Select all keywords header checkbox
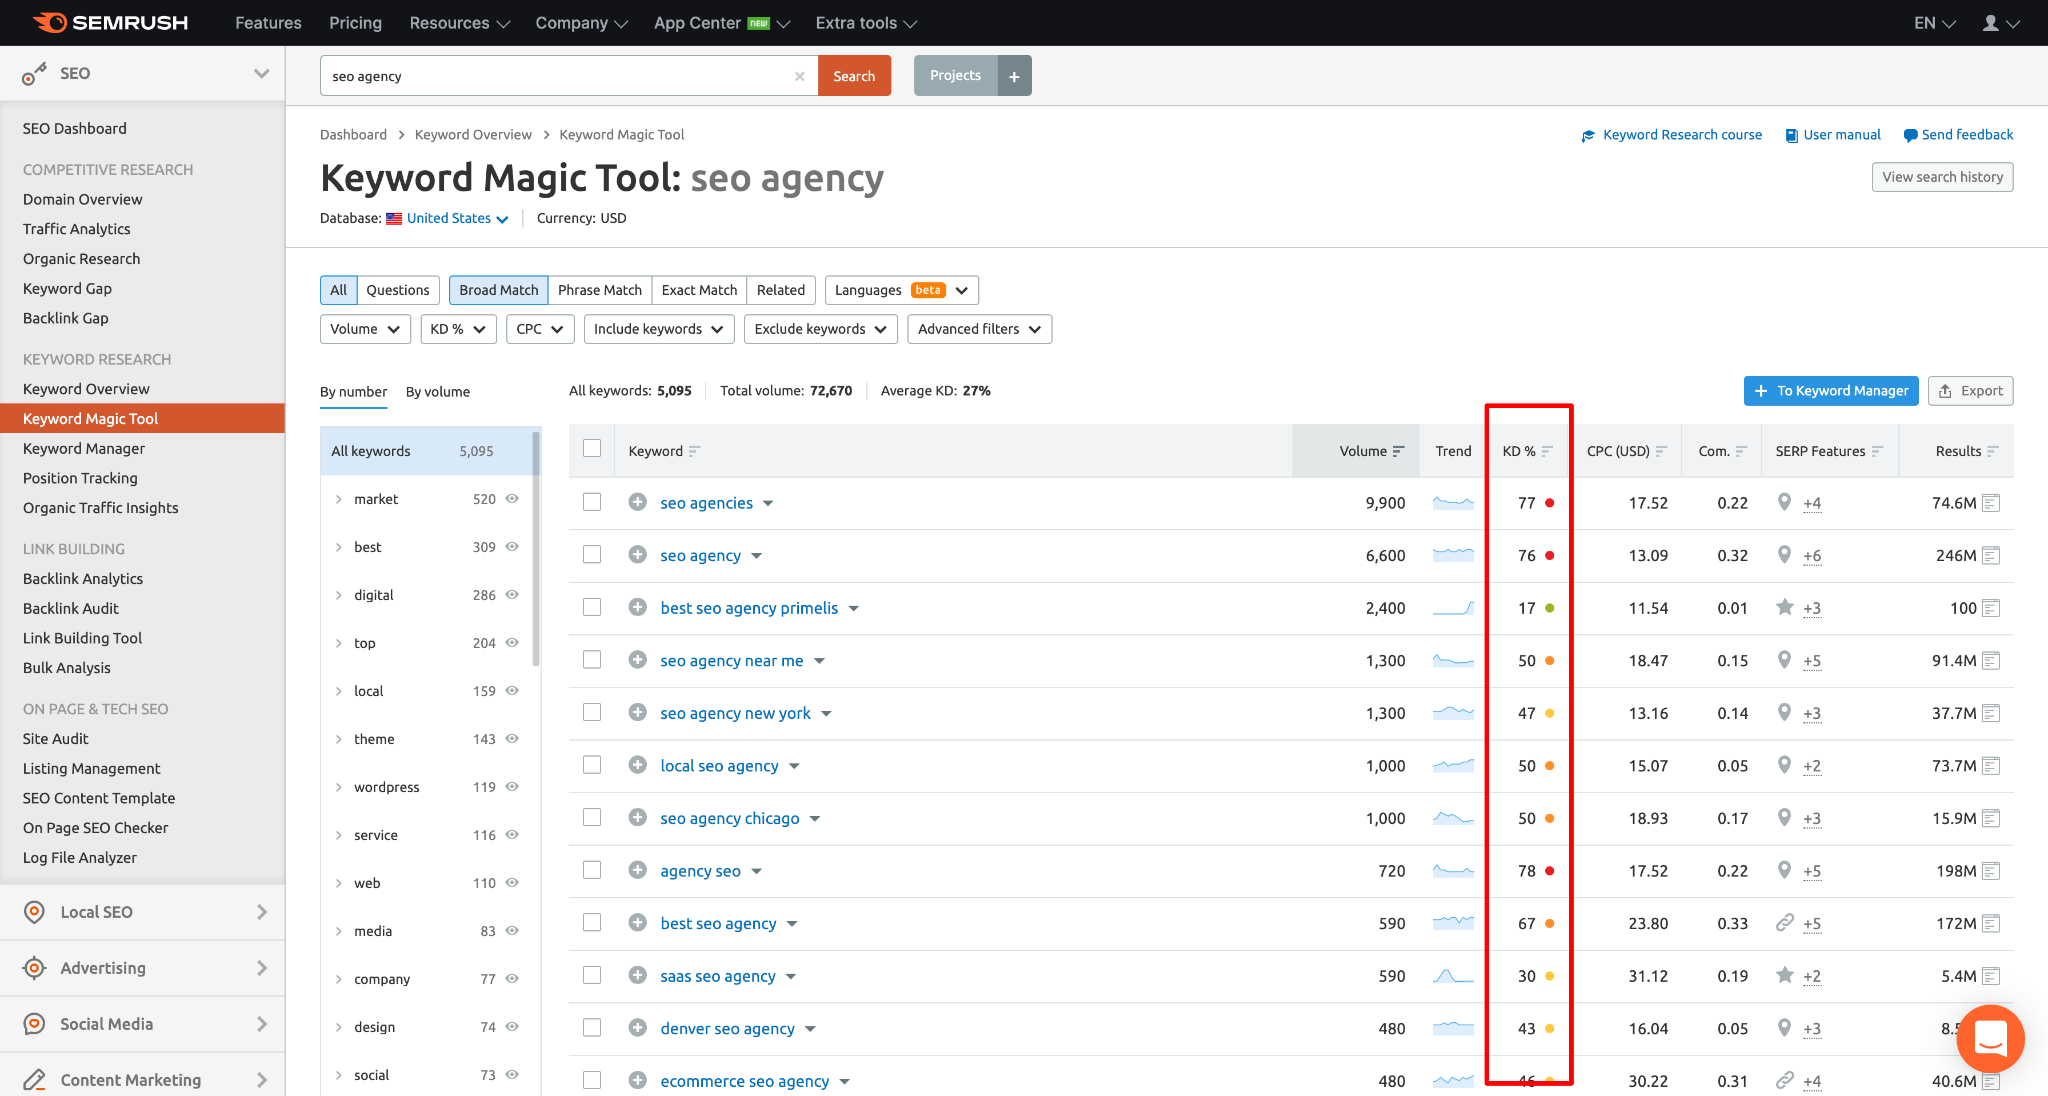The height and width of the screenshot is (1096, 2048). pos(592,448)
